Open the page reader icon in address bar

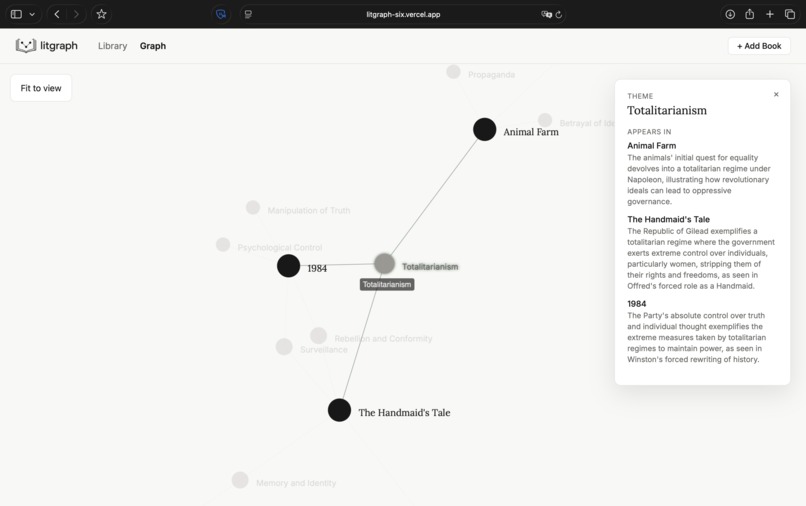248,14
